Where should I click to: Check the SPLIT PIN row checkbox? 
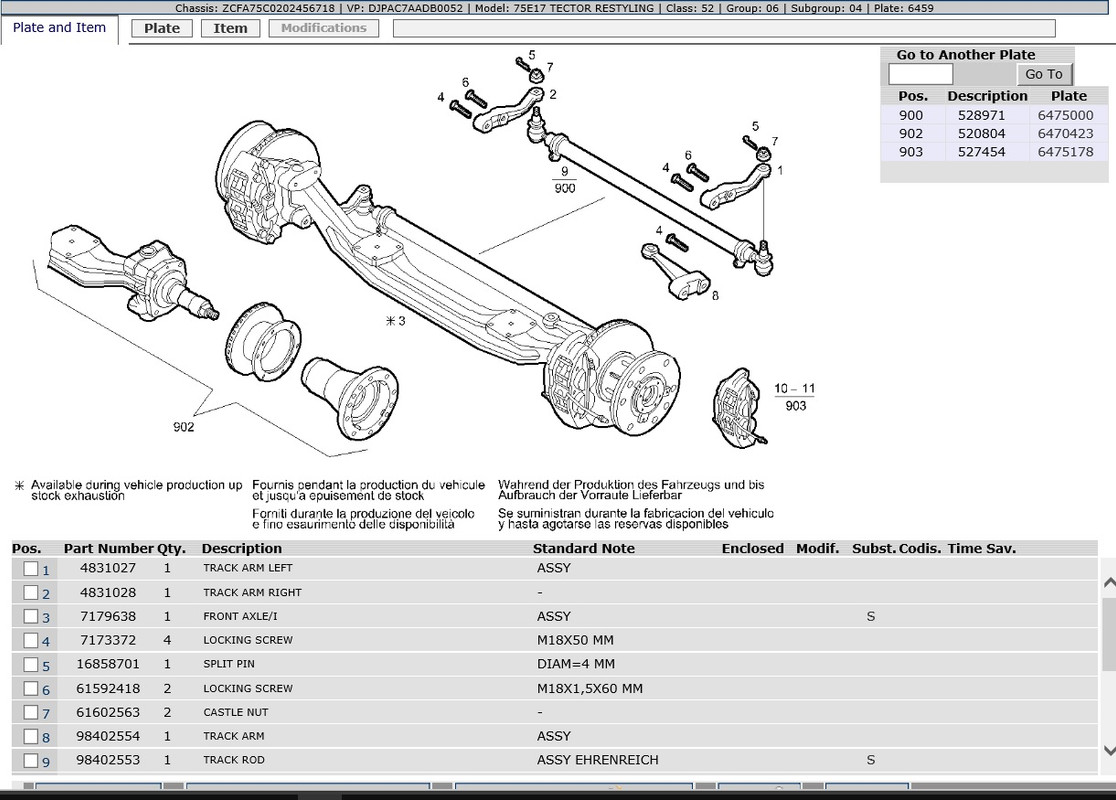click(31, 665)
